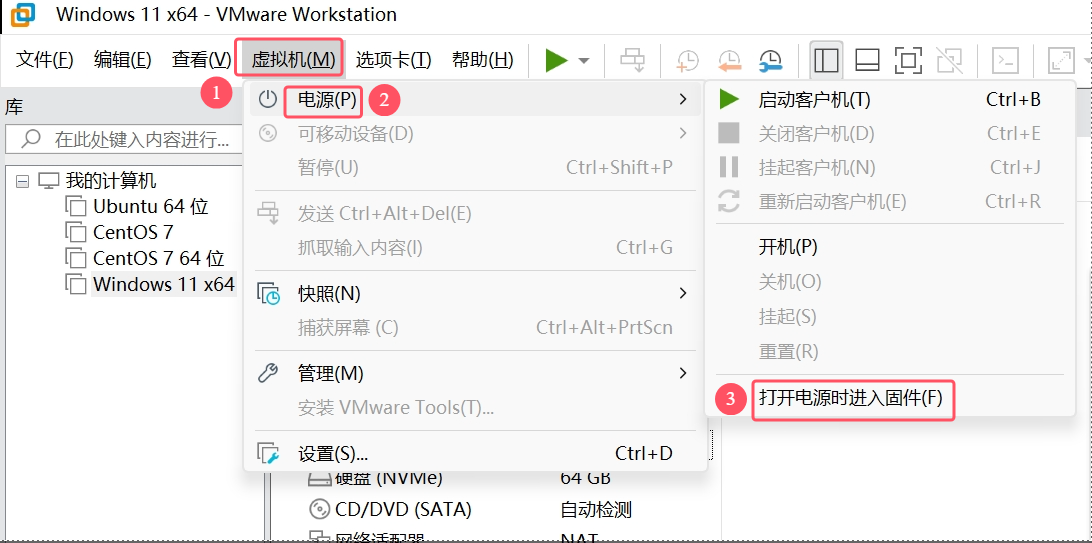Image resolution: width=1092 pixels, height=543 pixels.
Task: Click the green power-on play icon in toolbar
Action: pyautogui.click(x=556, y=60)
